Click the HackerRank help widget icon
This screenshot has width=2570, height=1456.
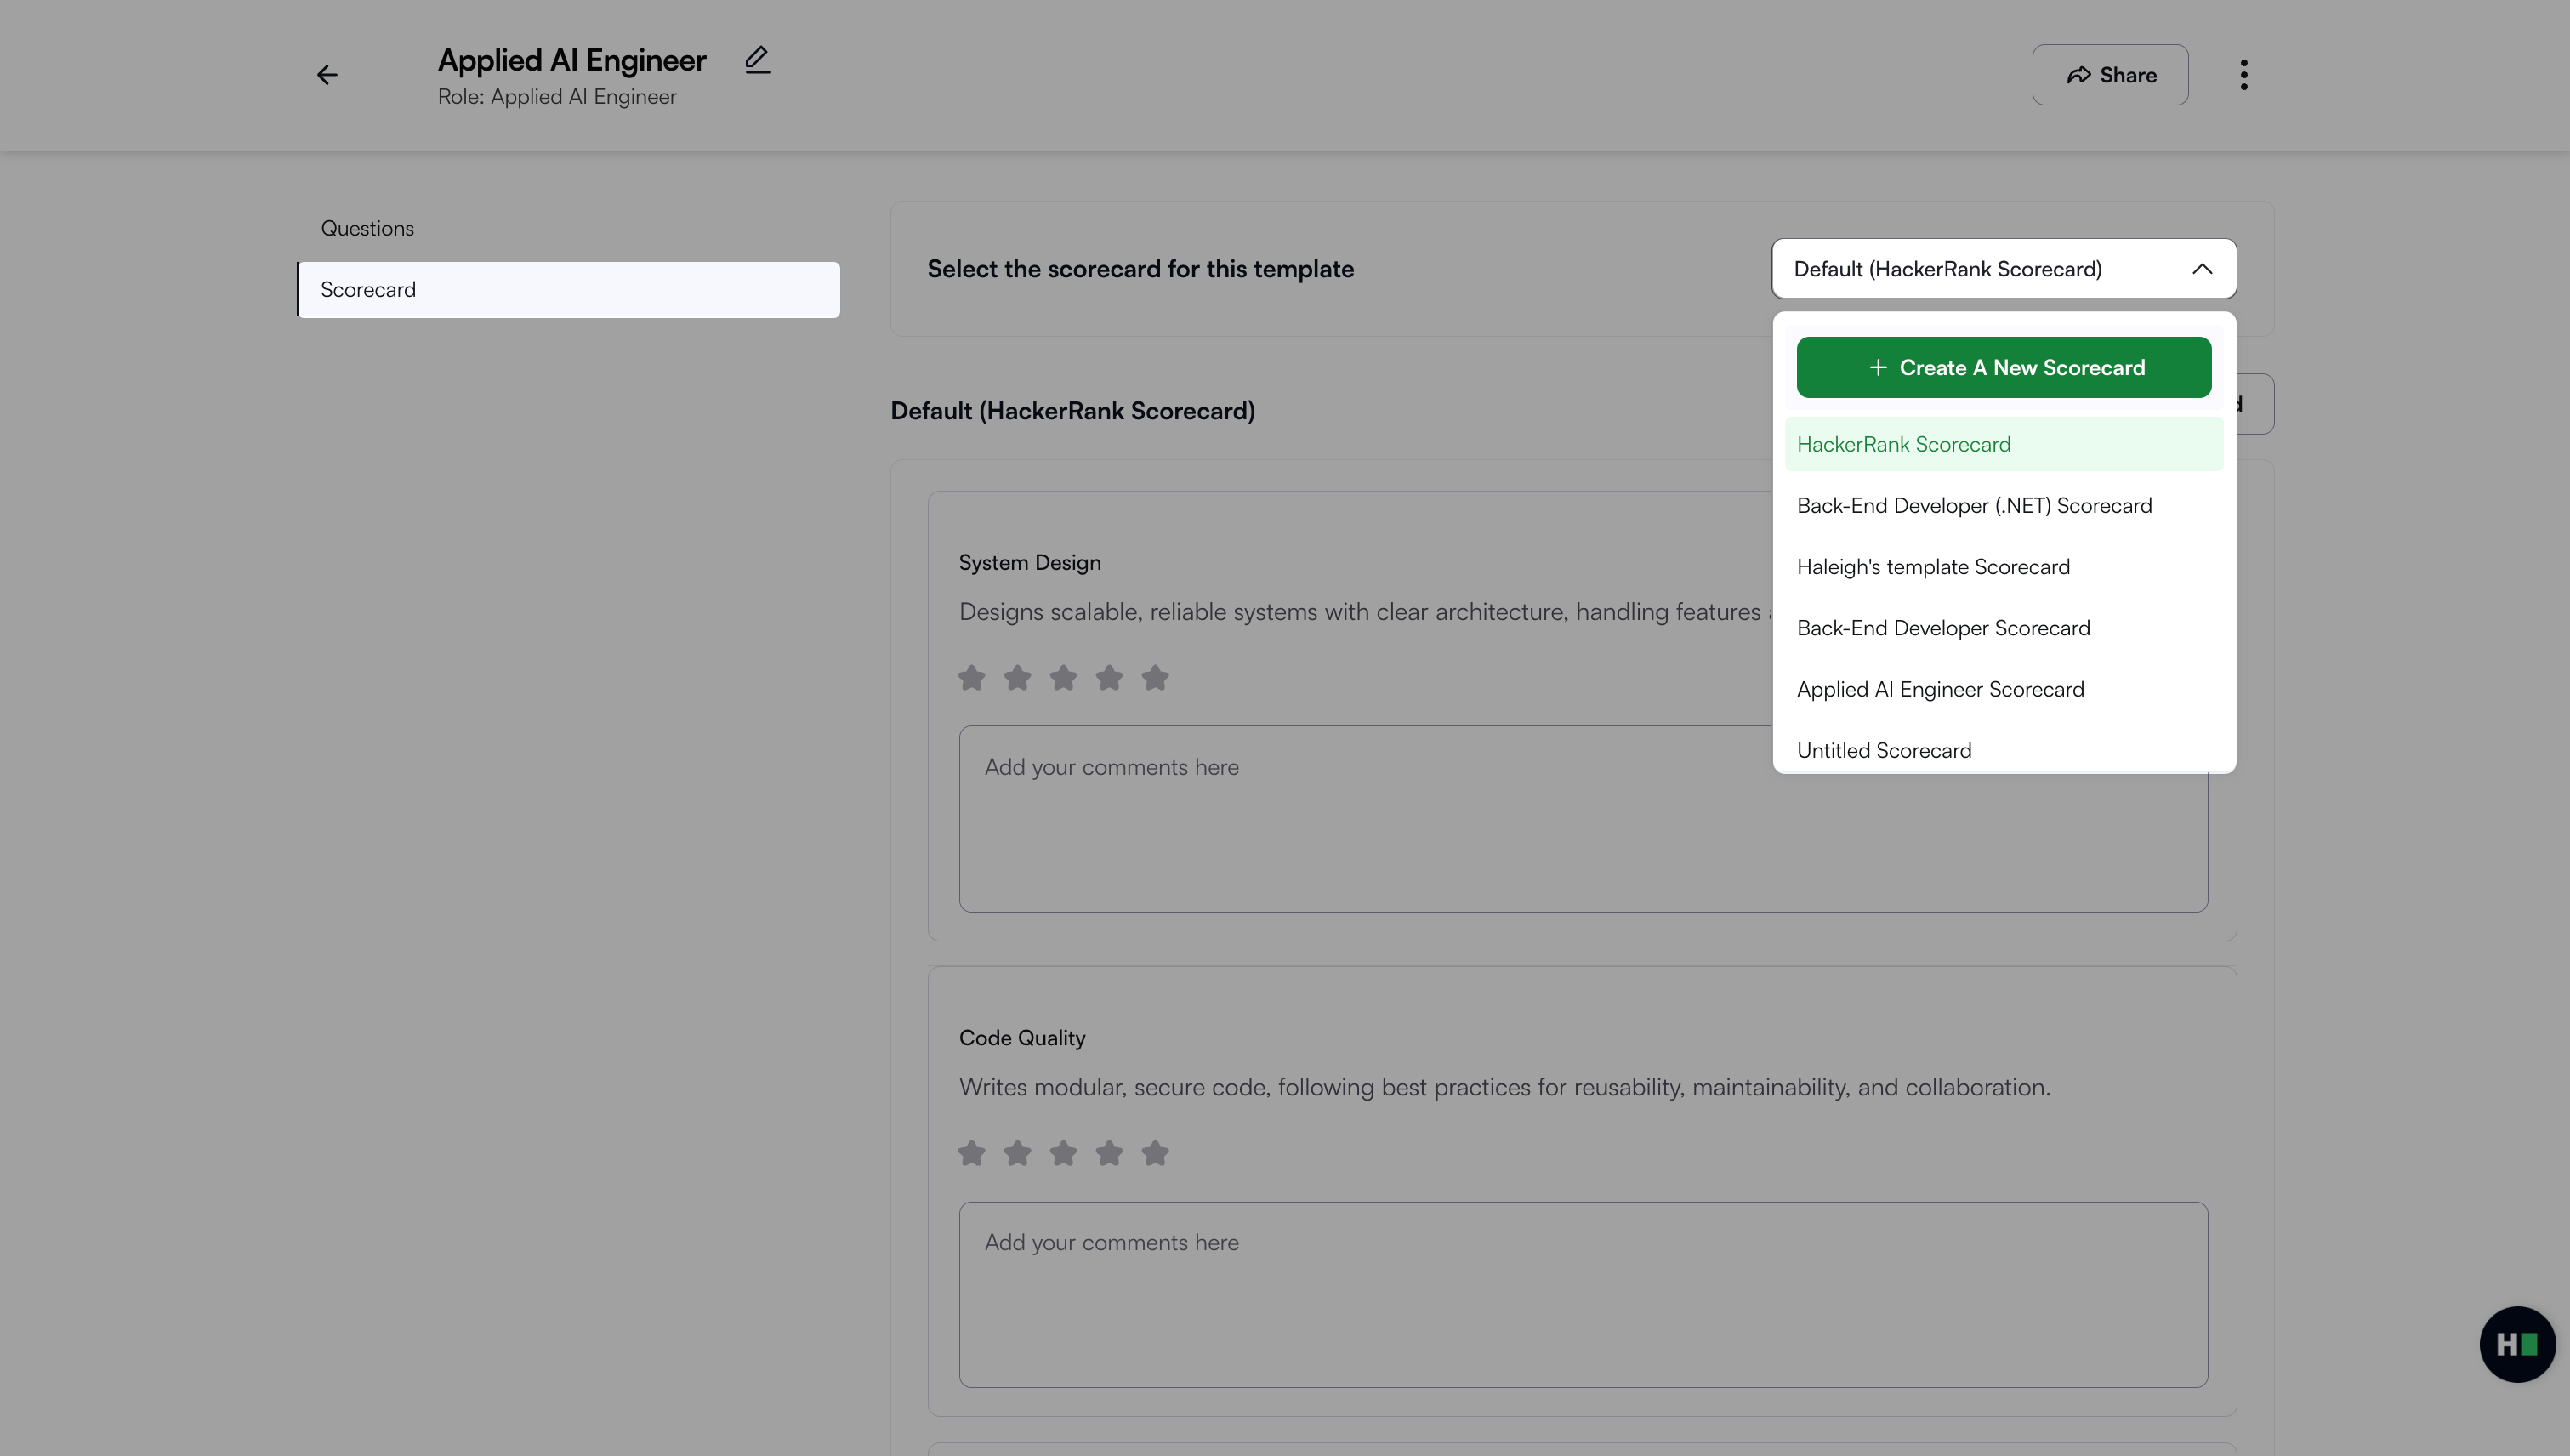(2517, 1344)
